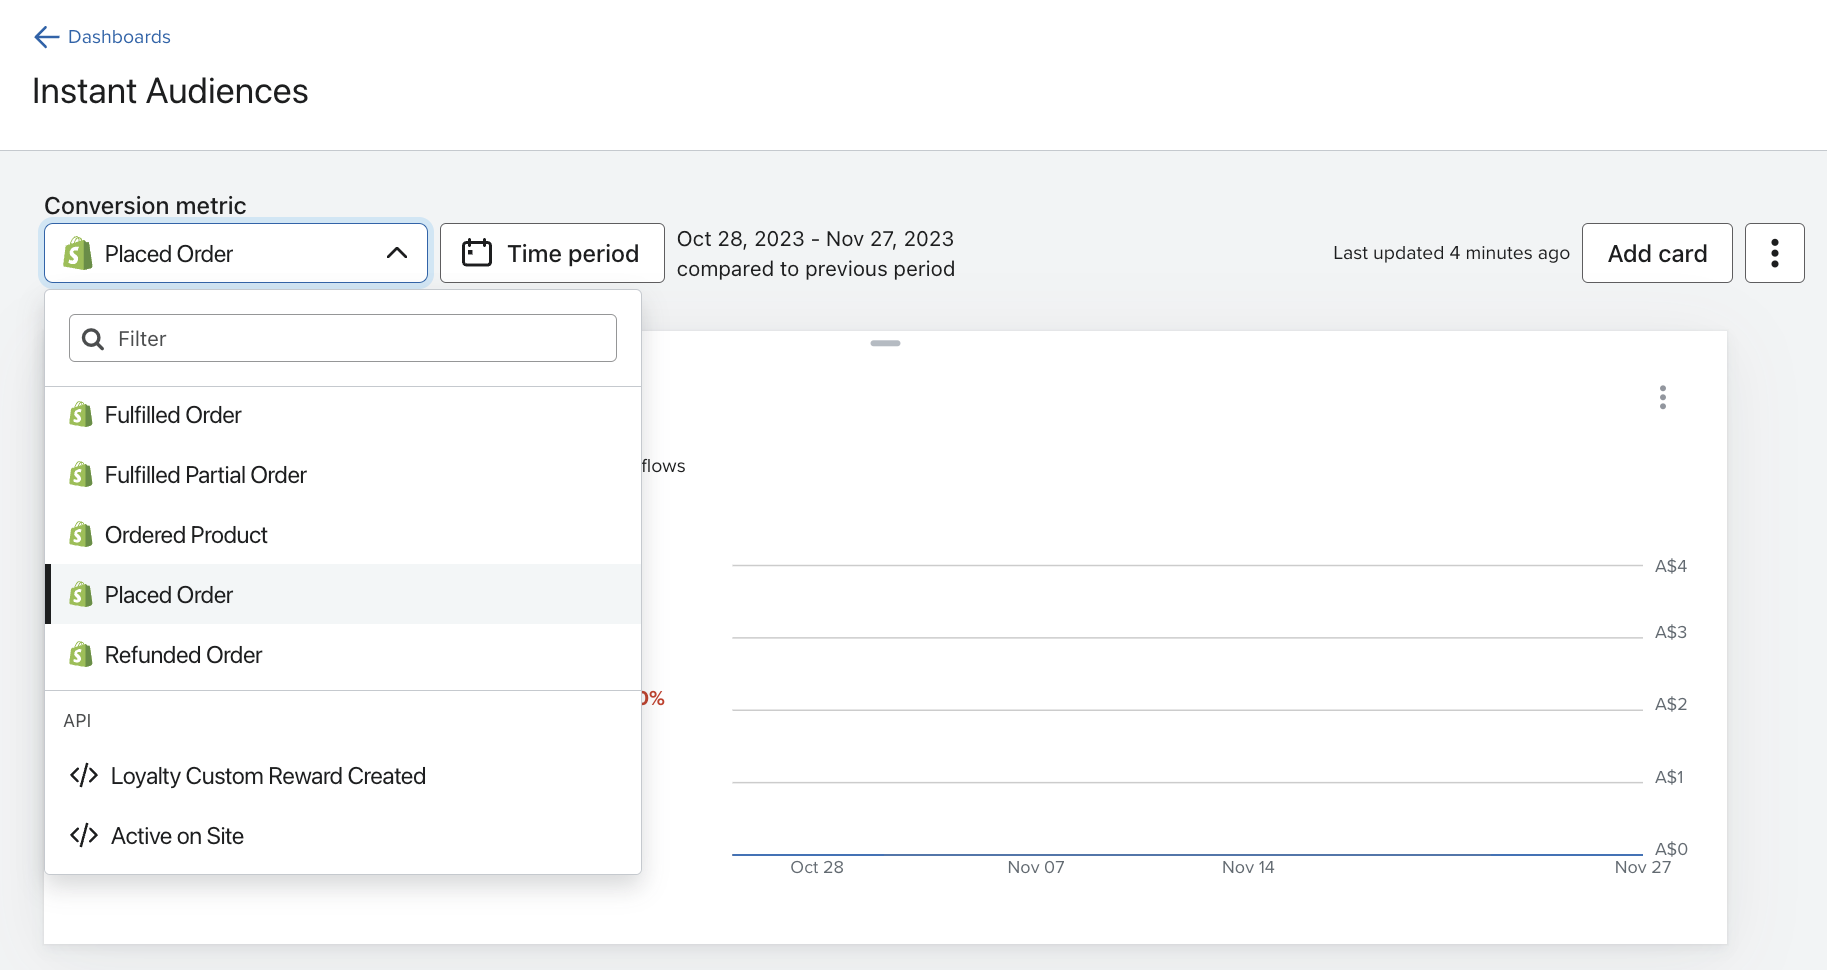Click Shopify icon next to Fulfilled Partial Order
Viewport: 1827px width, 970px height.
(81, 474)
